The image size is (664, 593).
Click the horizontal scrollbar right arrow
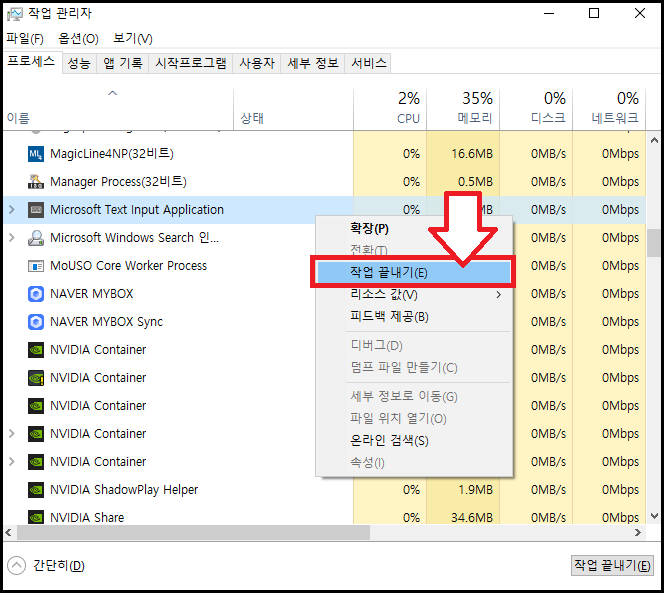click(638, 532)
